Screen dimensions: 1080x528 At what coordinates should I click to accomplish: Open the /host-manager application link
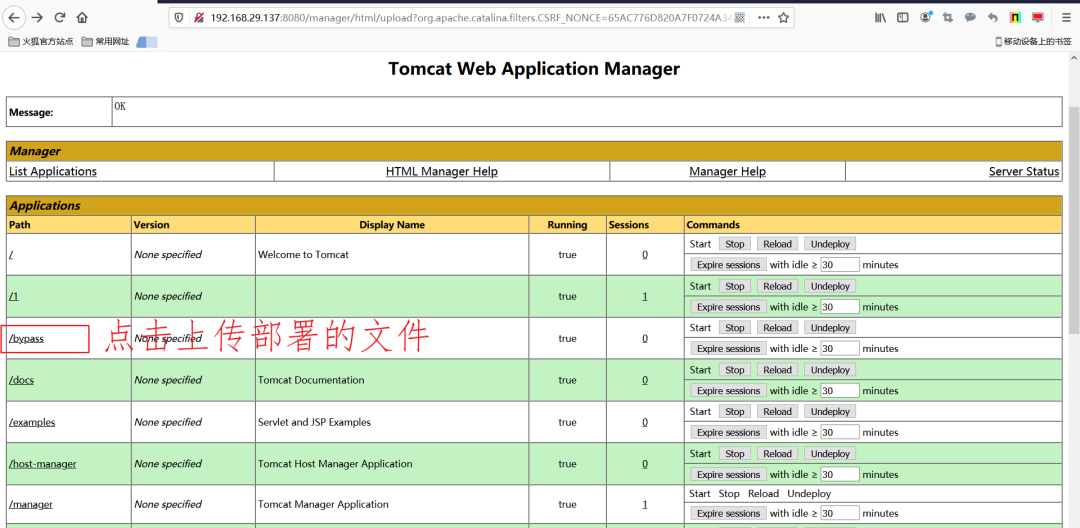click(43, 464)
